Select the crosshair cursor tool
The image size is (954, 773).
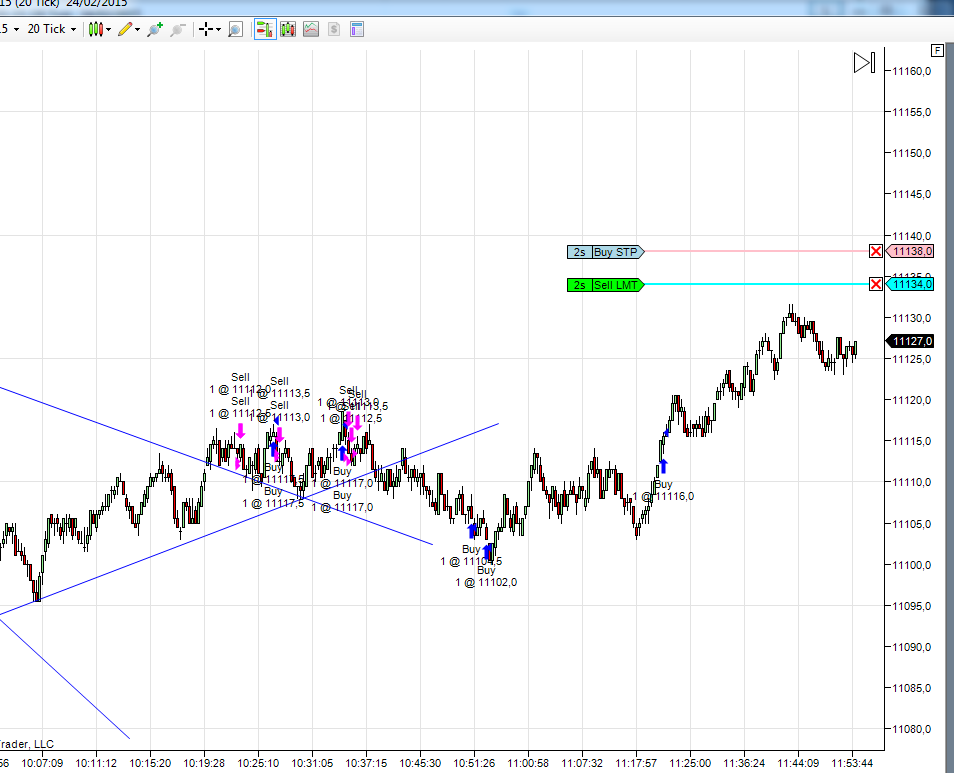pos(206,29)
